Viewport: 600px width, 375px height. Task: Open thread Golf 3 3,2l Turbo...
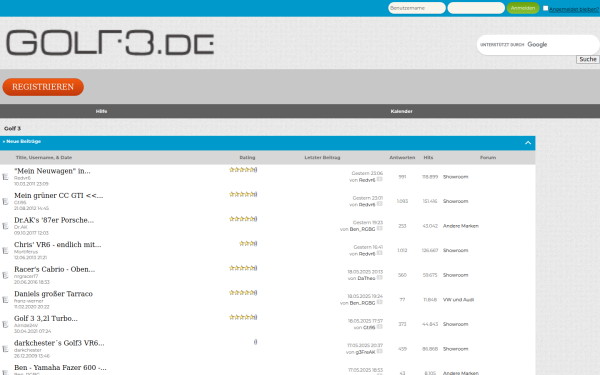pyautogui.click(x=46, y=318)
